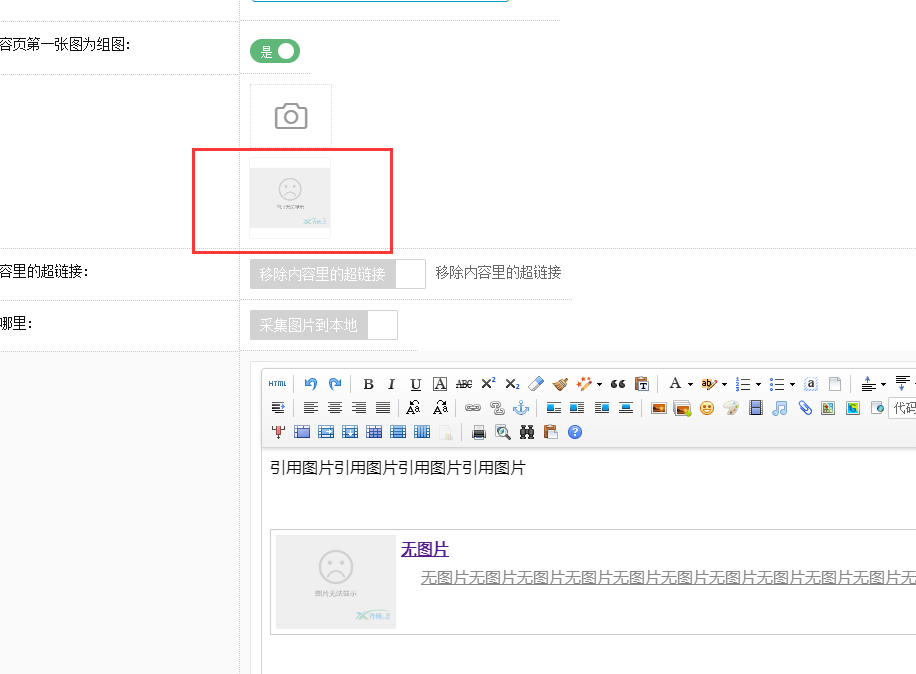916x674 pixels.
Task: Click the print icon in the editor
Action: (479, 432)
